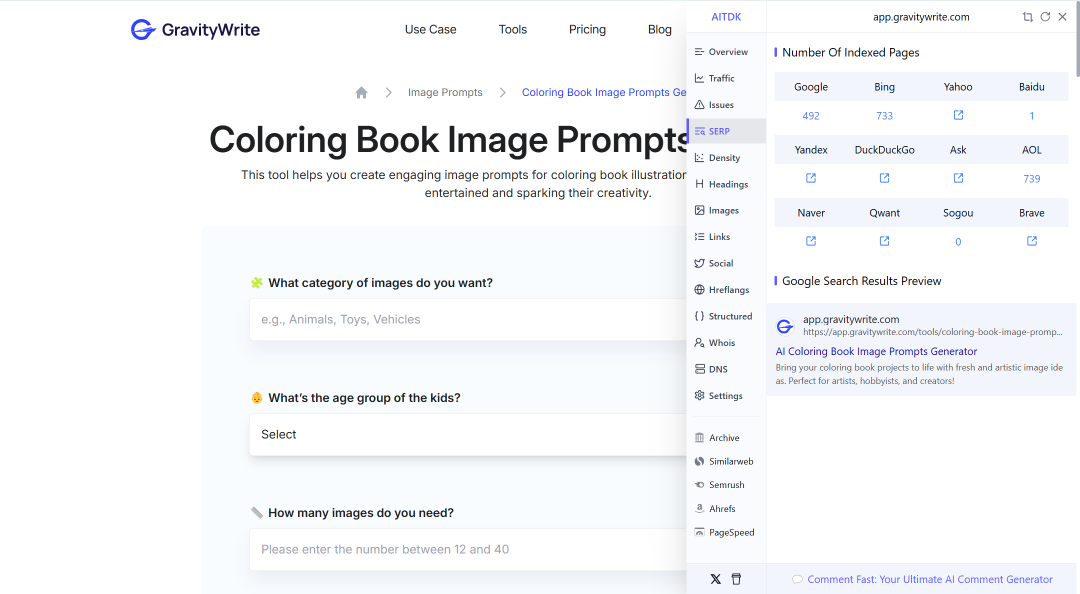Open Use Case navigation menu
1080x594 pixels.
430,30
